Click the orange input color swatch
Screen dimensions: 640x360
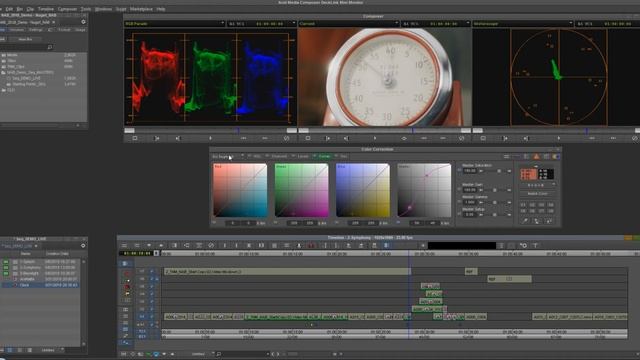528,174
